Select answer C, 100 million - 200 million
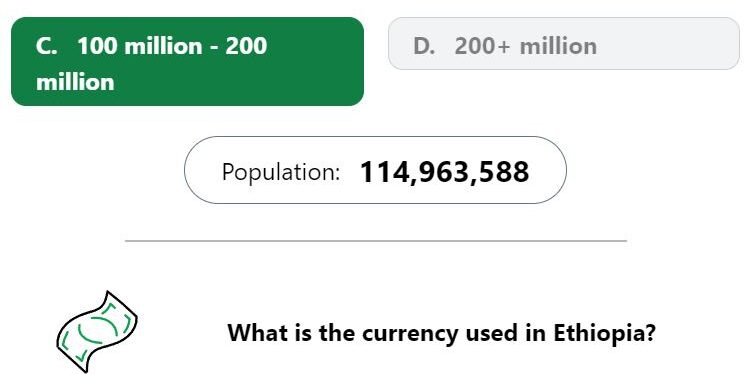The width and height of the screenshot is (749, 375). tap(187, 62)
